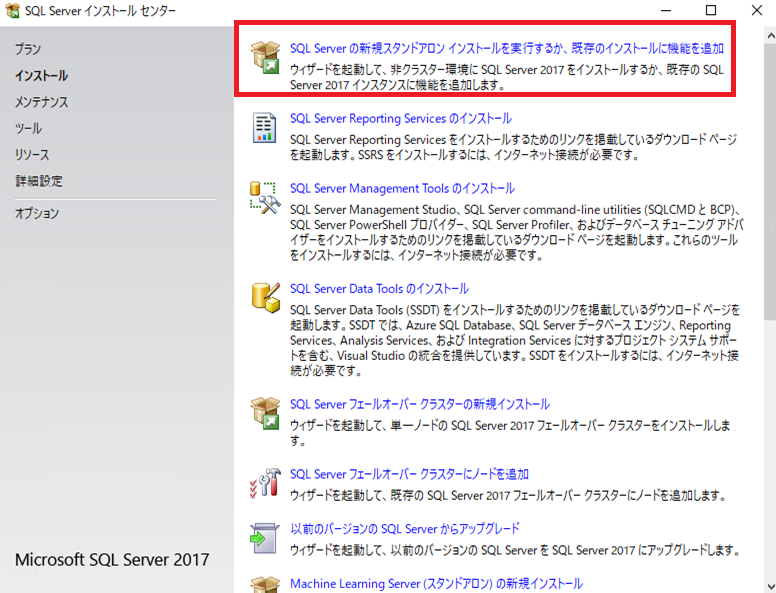Start フェールオーバー クラスターの新規インストール link
This screenshot has height=593, width=776.
pos(420,404)
